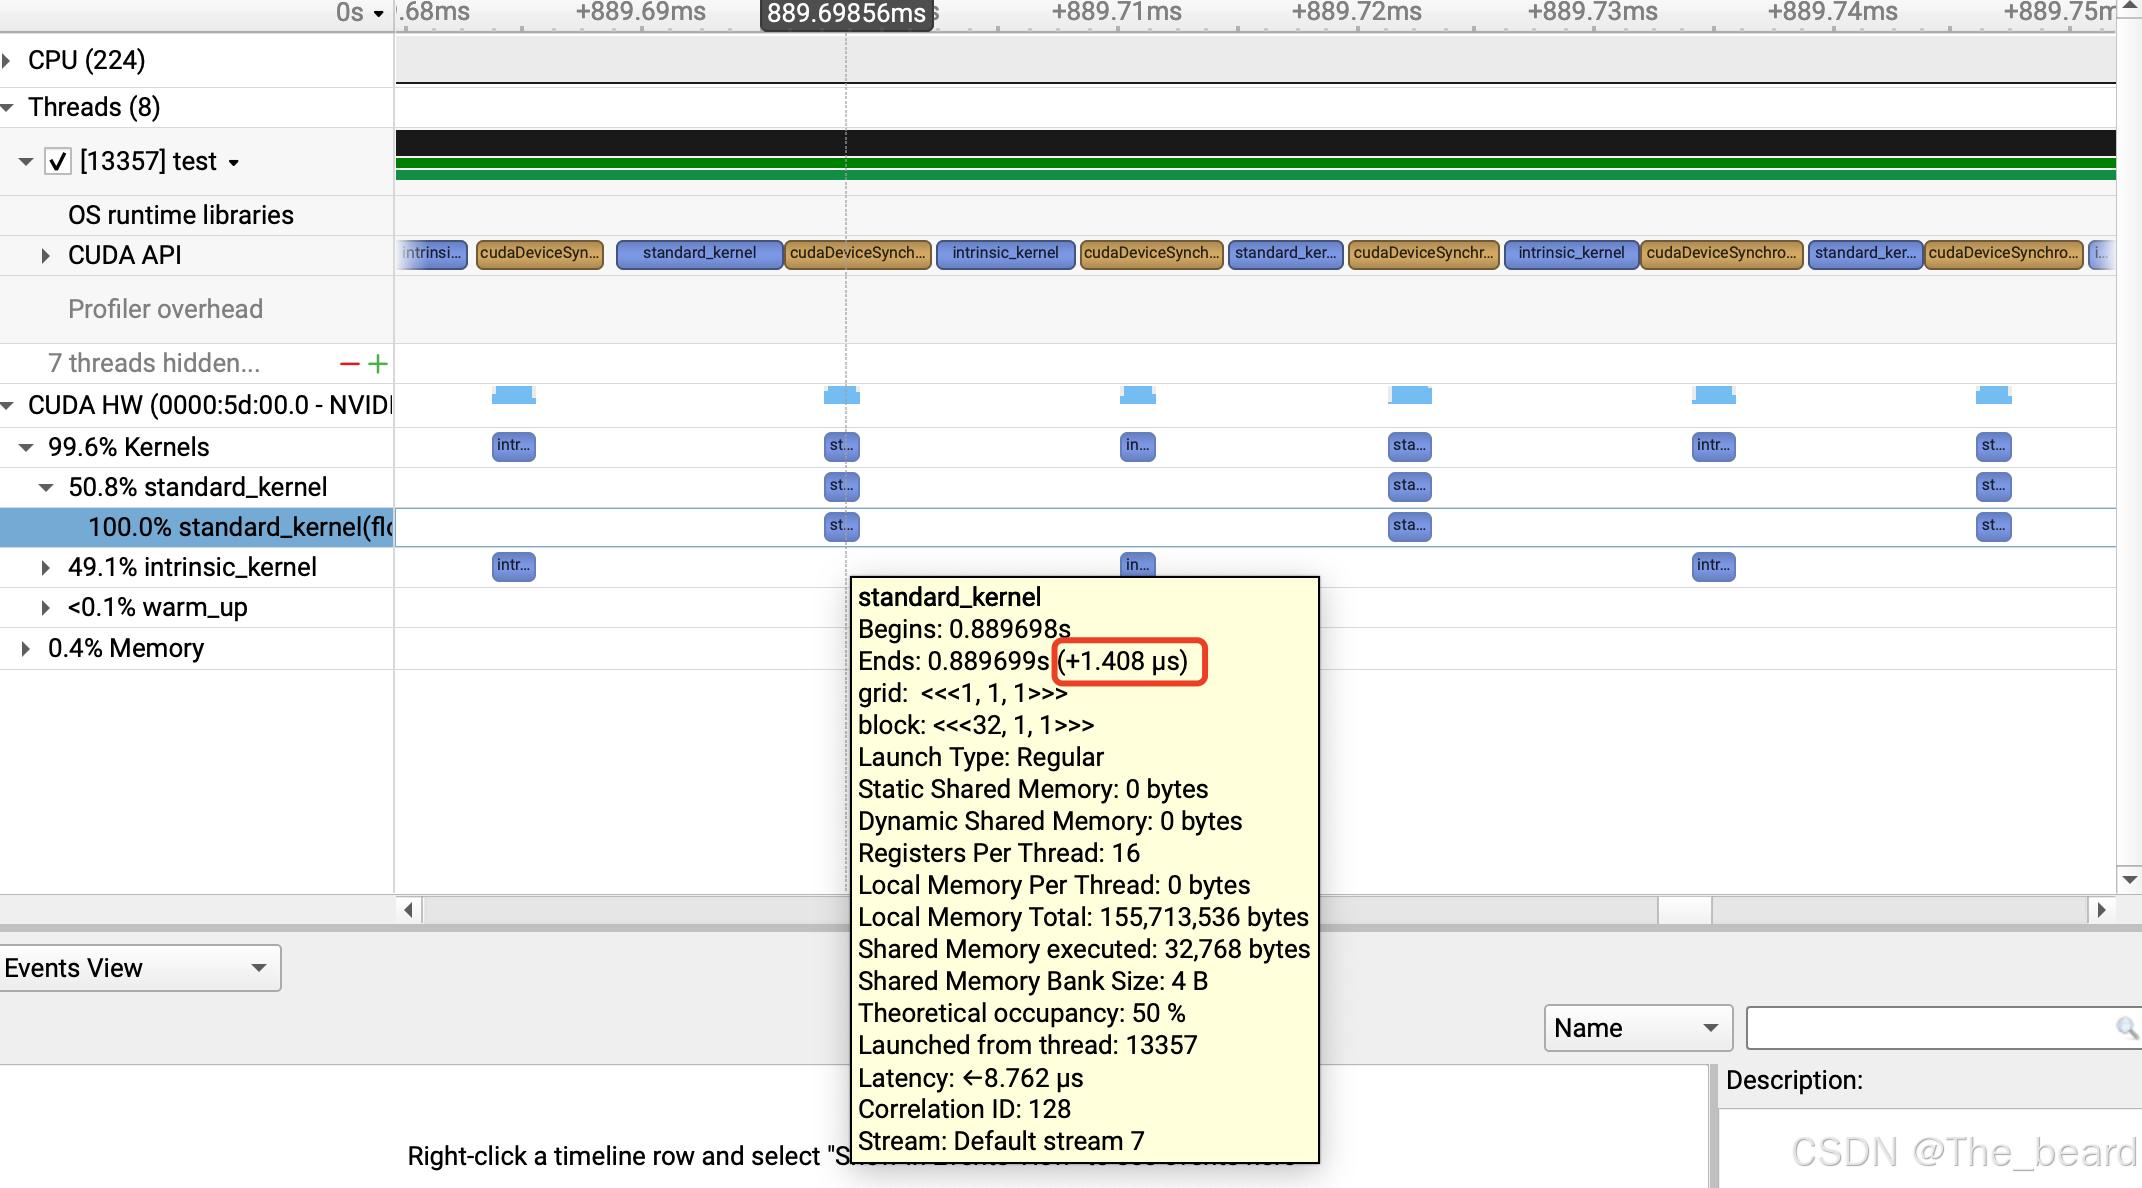Expand the 49.1% intrinsic_kernel row
Screen dimensions: 2142x1188
pos(45,567)
